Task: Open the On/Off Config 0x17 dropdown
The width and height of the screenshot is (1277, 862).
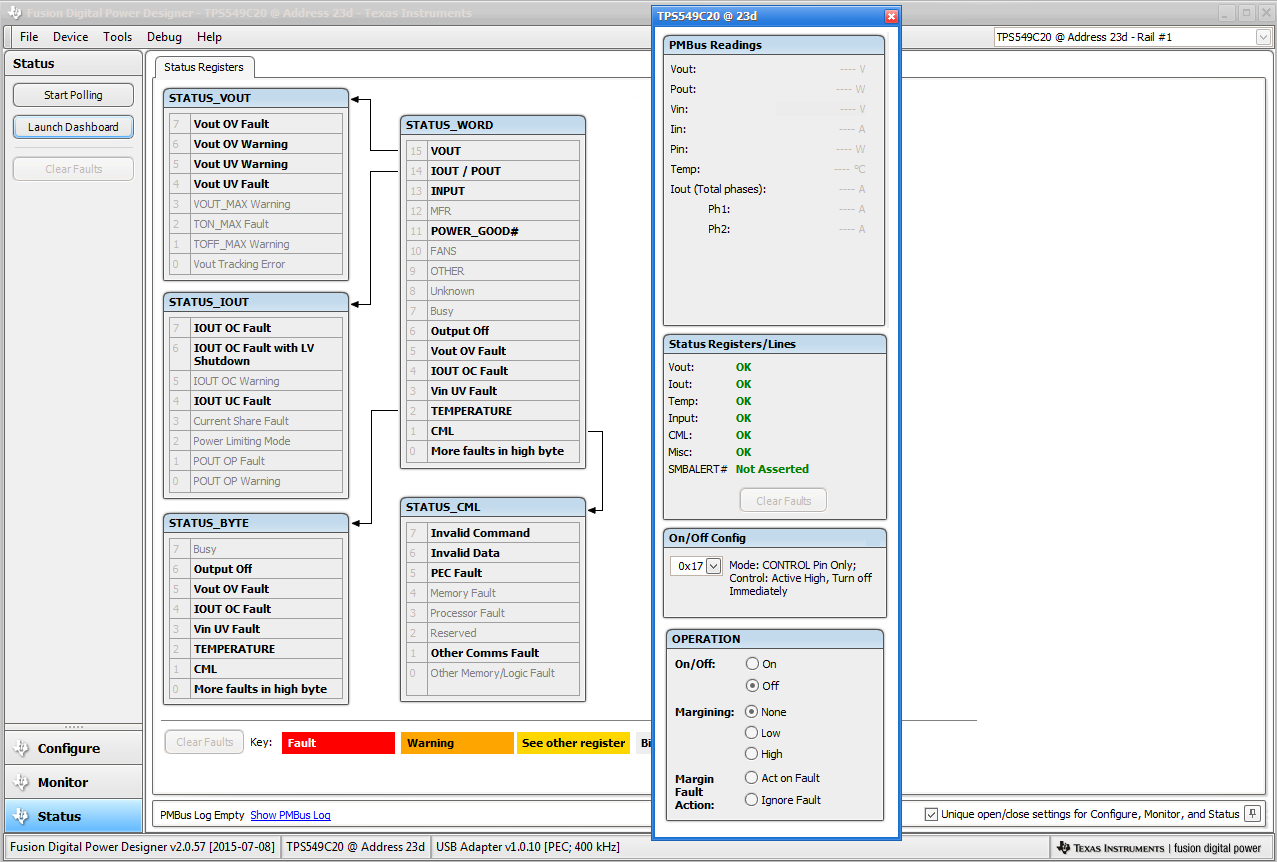Action: [713, 566]
